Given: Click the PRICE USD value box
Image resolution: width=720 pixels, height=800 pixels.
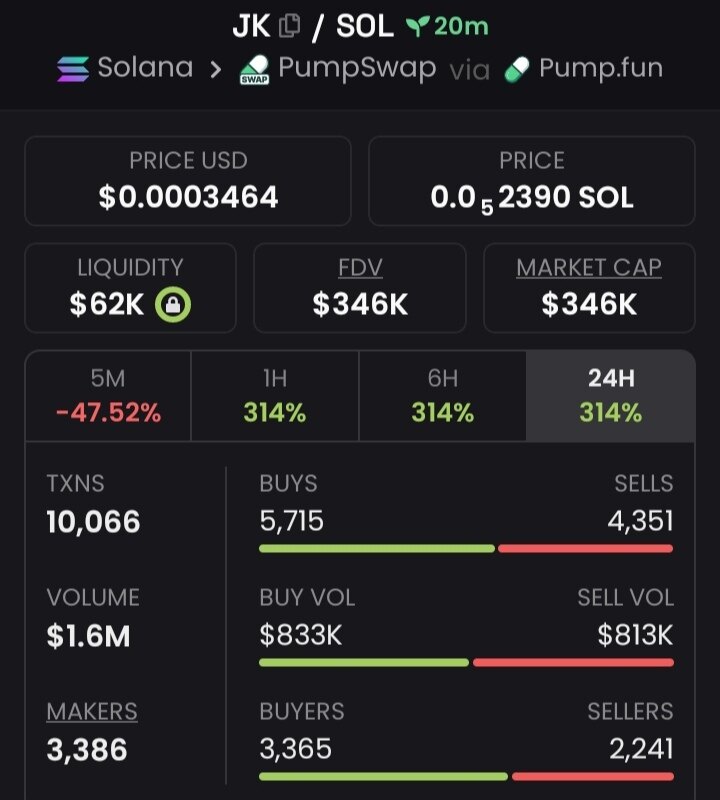Looking at the screenshot, I should coord(188,181).
